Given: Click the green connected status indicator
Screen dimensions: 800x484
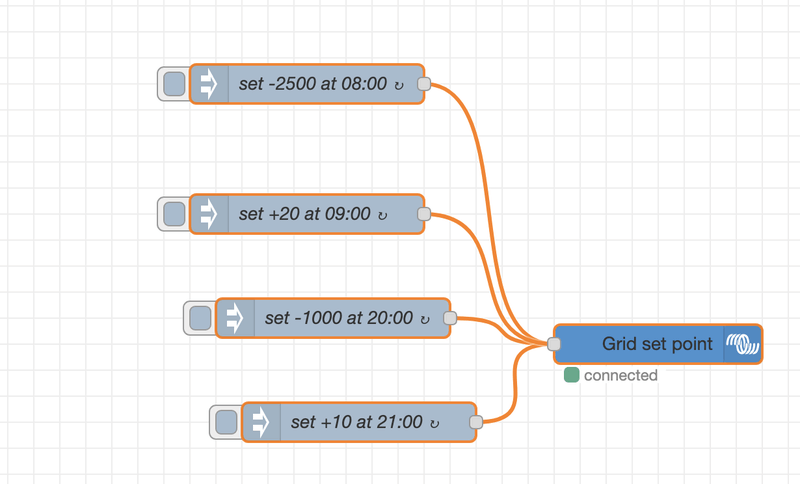Looking at the screenshot, I should (571, 375).
